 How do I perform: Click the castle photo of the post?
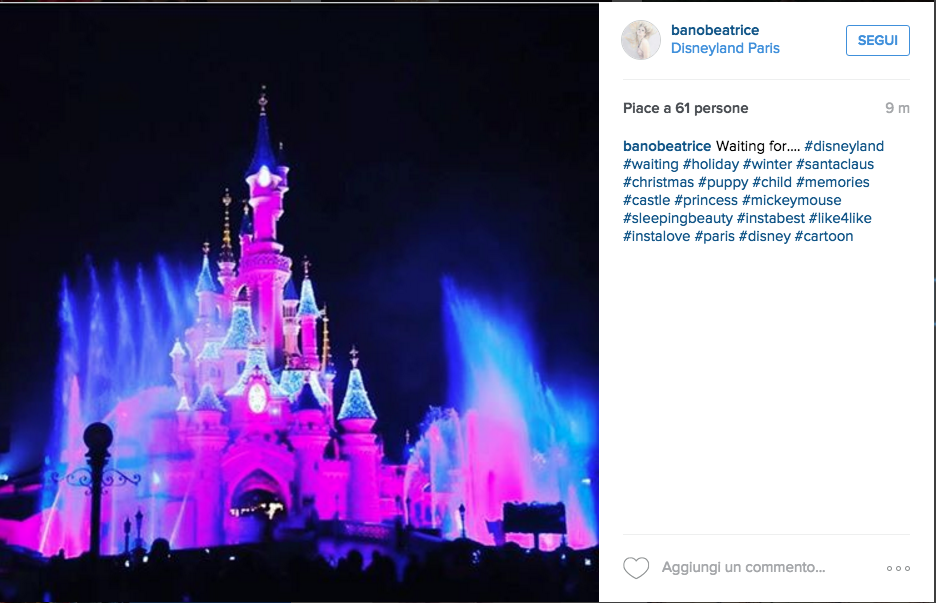(299, 302)
